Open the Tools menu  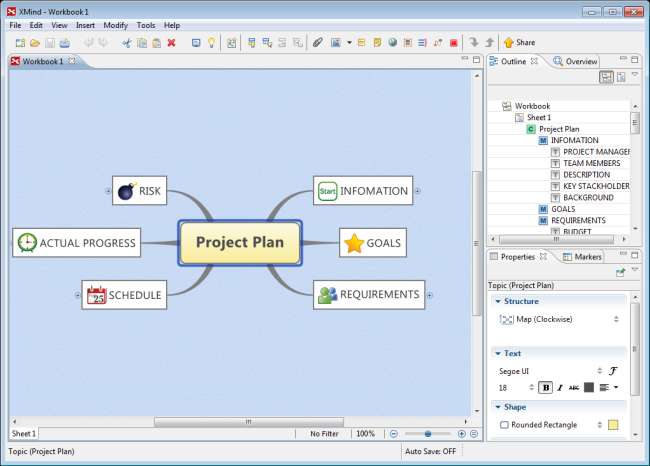[x=146, y=25]
